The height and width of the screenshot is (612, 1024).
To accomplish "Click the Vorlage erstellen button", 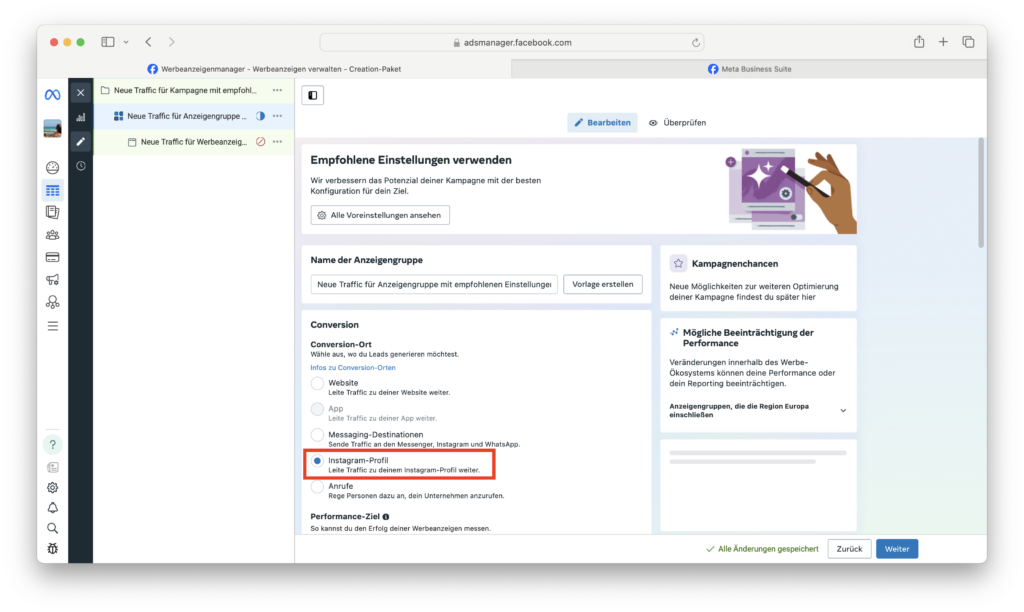I will click(603, 285).
